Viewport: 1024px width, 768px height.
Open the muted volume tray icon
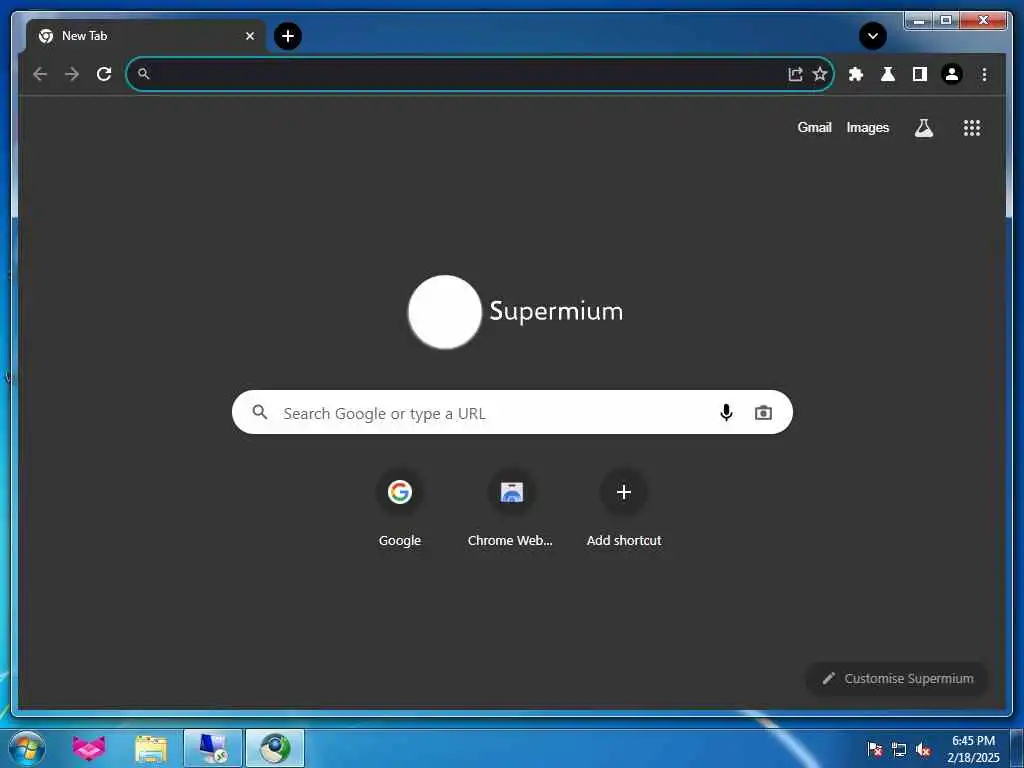tap(923, 749)
